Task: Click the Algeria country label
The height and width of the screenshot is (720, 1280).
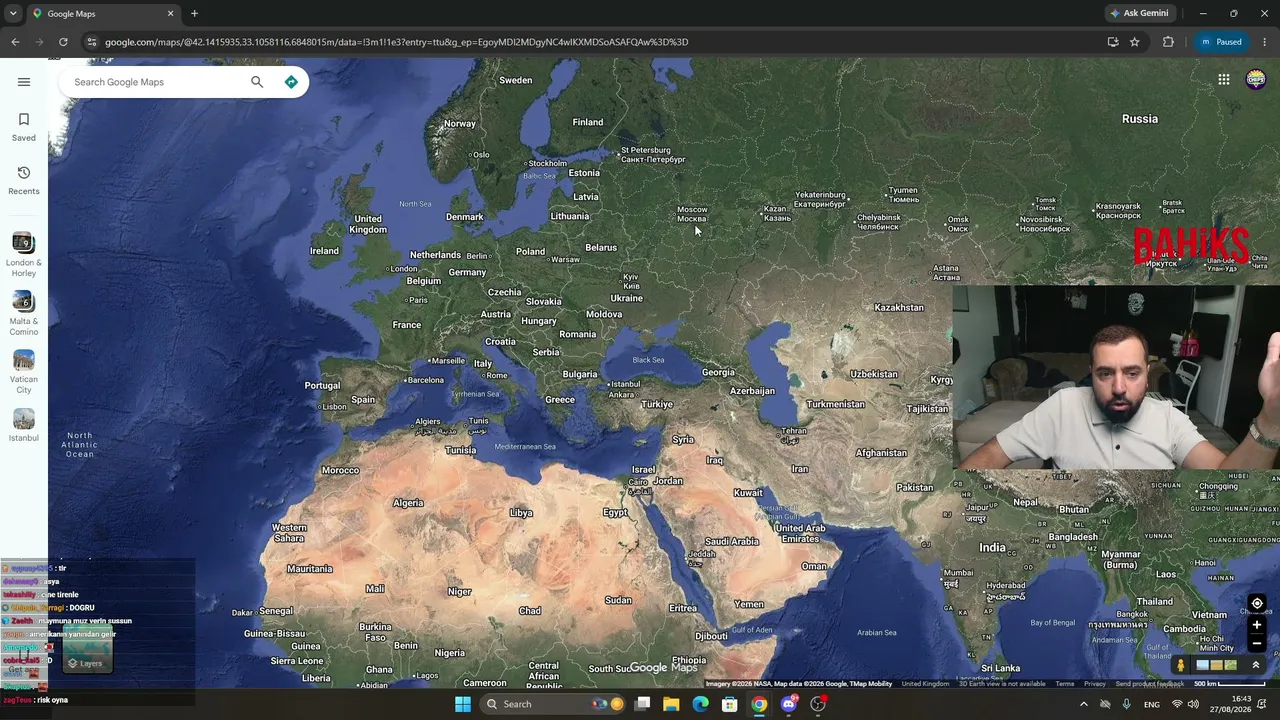Action: click(x=408, y=503)
